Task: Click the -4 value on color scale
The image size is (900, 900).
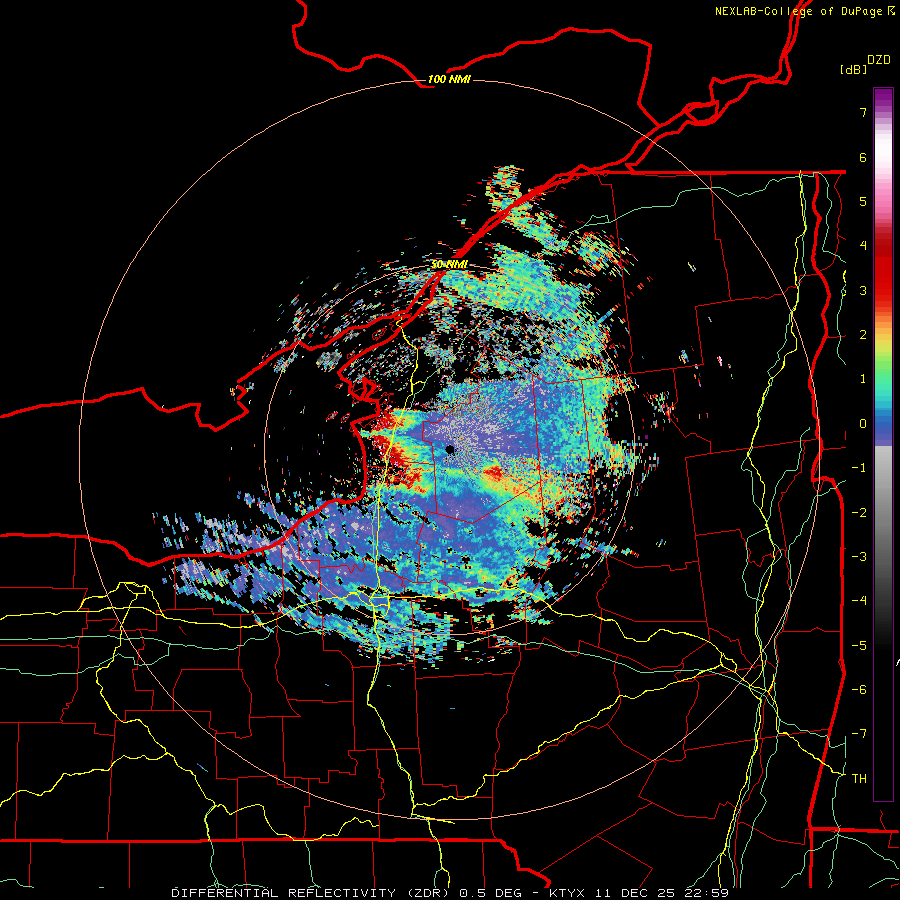Action: (x=859, y=601)
